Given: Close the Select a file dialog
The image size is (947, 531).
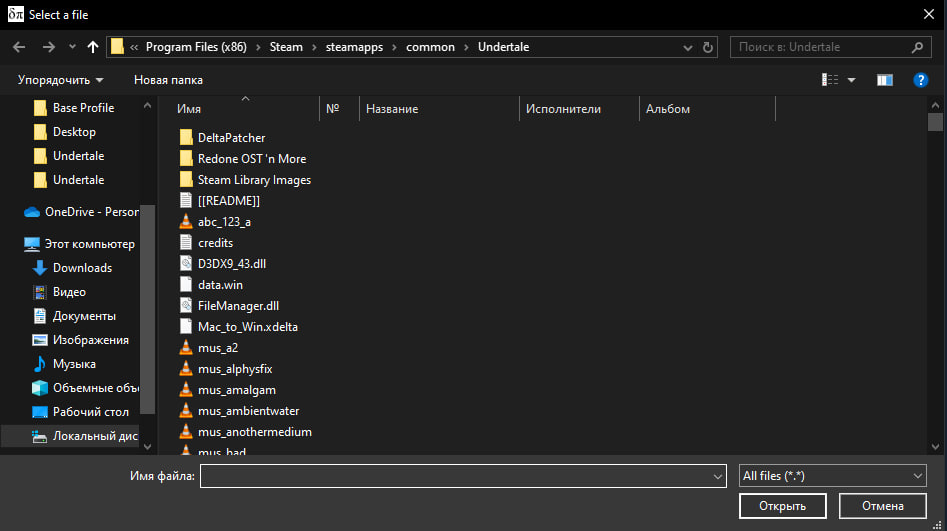Looking at the screenshot, I should 929,14.
